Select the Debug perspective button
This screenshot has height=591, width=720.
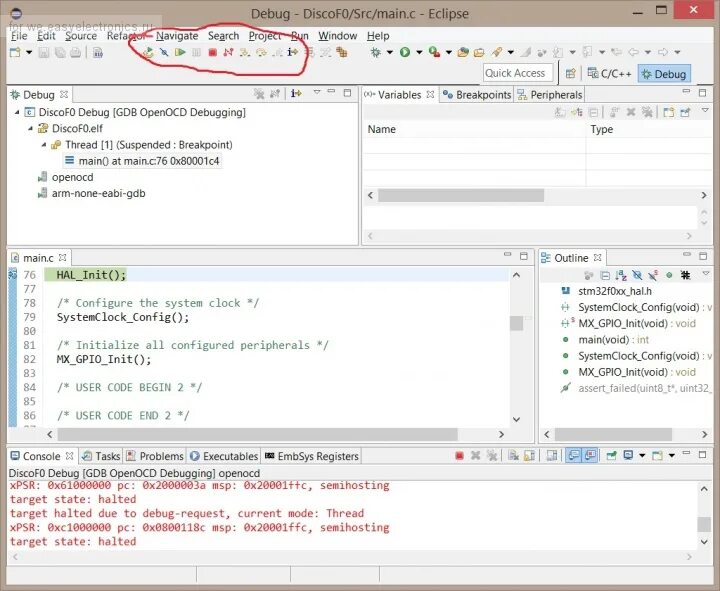664,74
